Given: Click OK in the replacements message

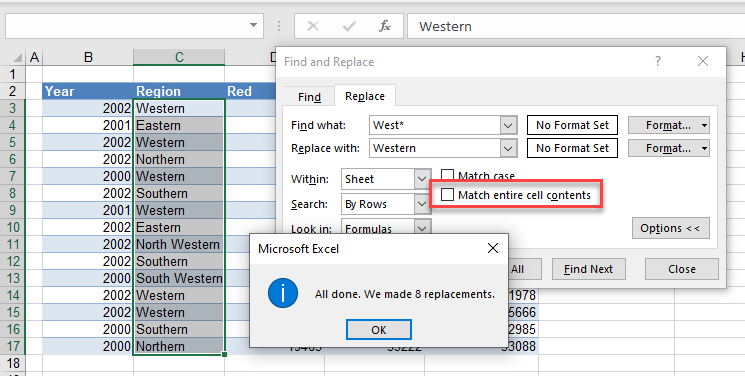Looking at the screenshot, I should (x=379, y=330).
